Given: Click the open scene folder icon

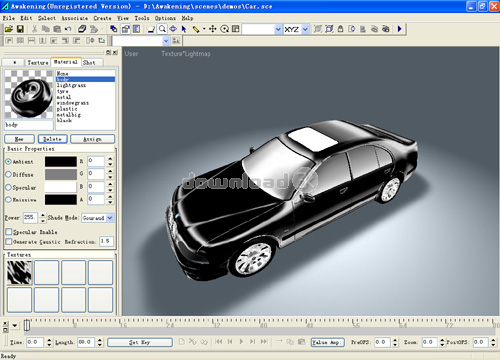Looking at the screenshot, I should pos(9,29).
